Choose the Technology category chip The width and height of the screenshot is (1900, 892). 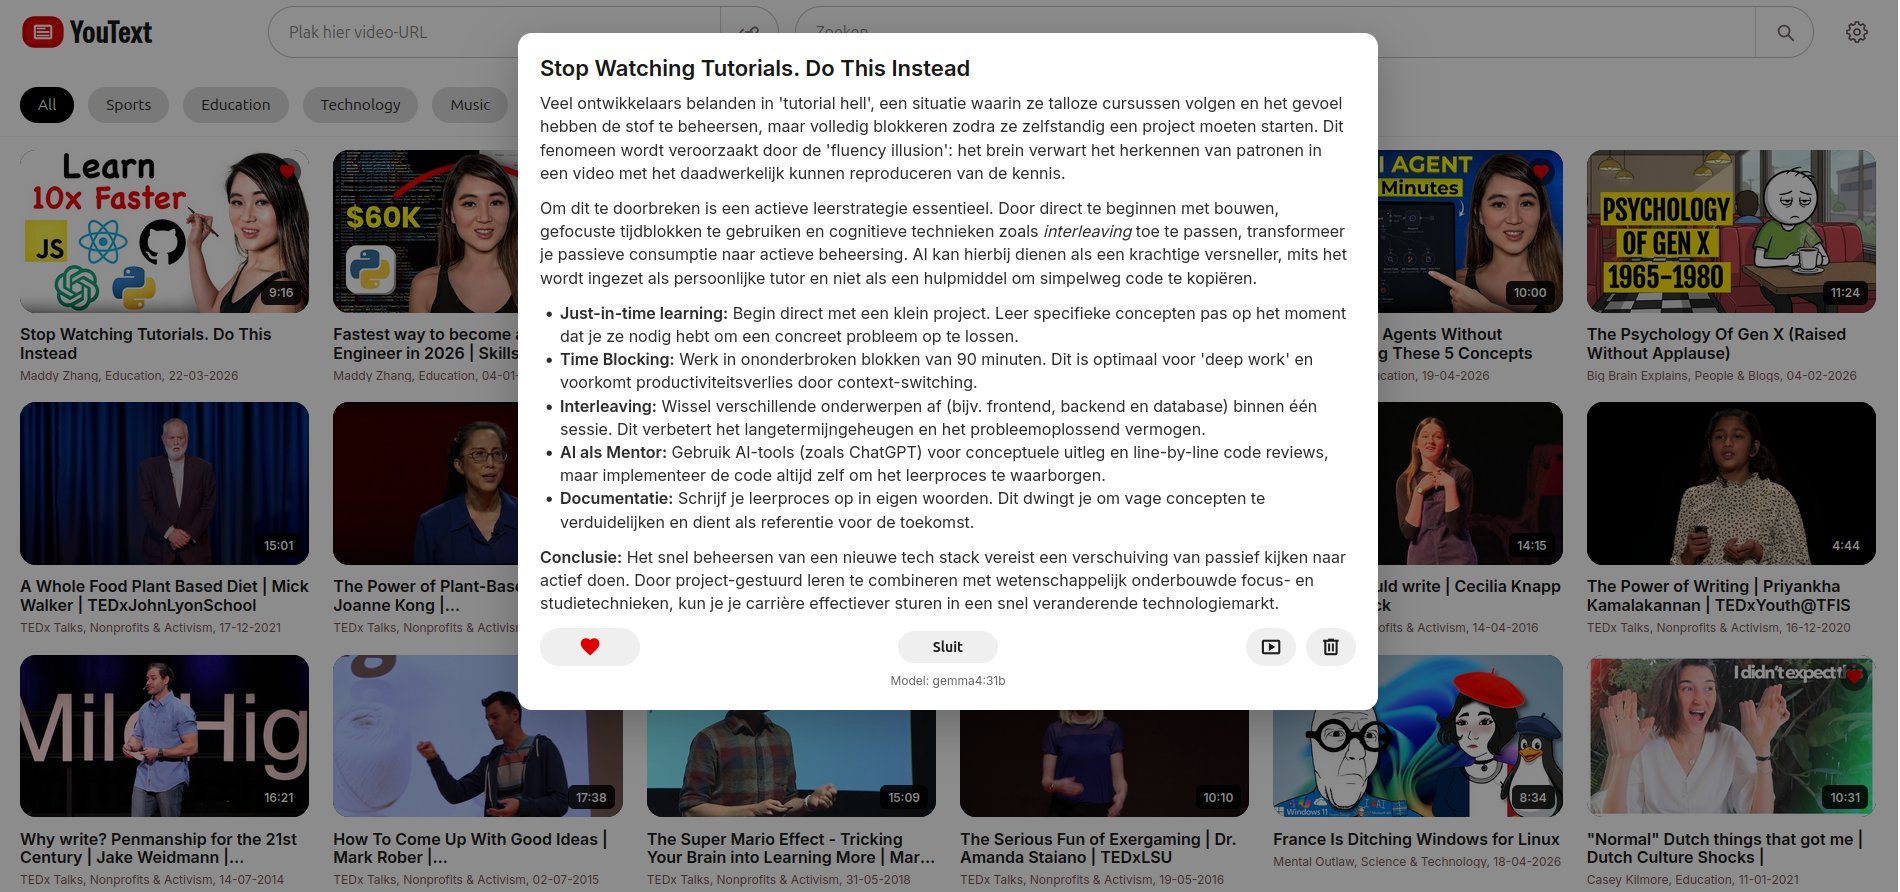click(360, 105)
